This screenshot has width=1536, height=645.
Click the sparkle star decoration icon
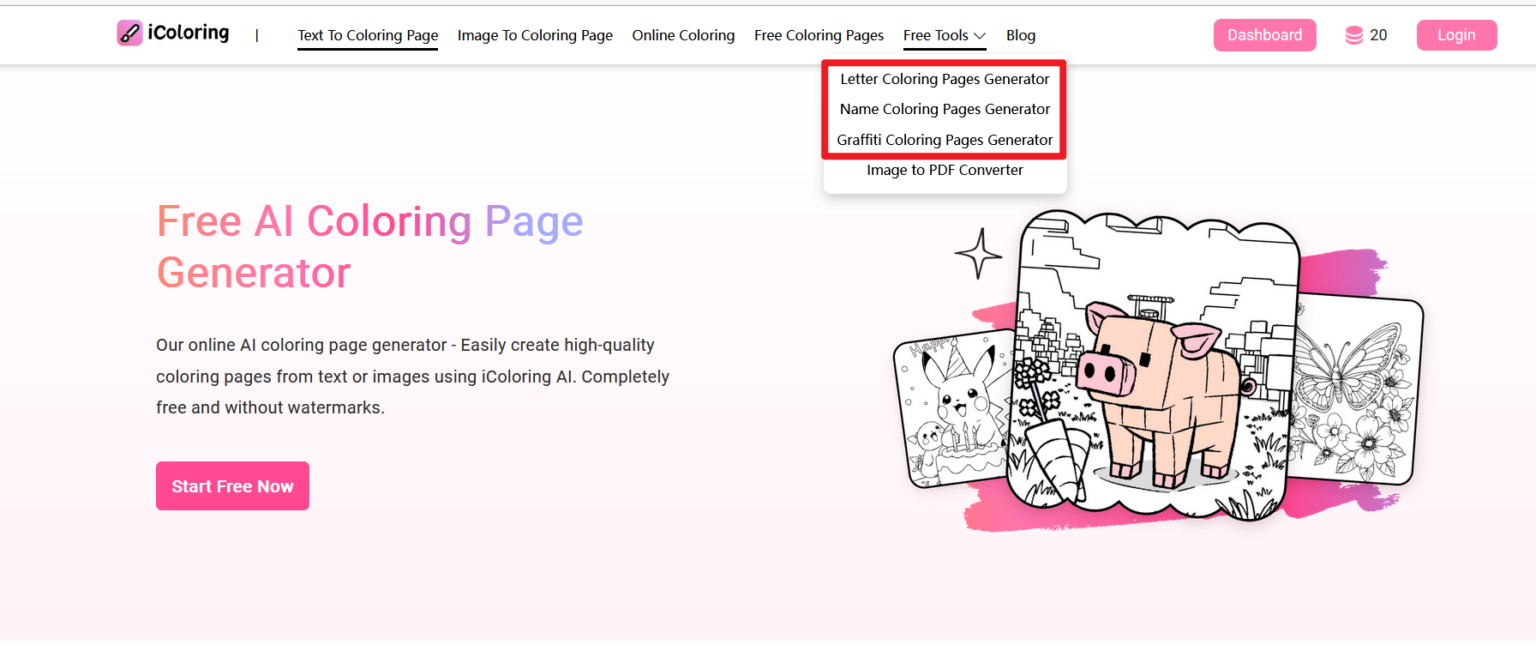coord(977,254)
